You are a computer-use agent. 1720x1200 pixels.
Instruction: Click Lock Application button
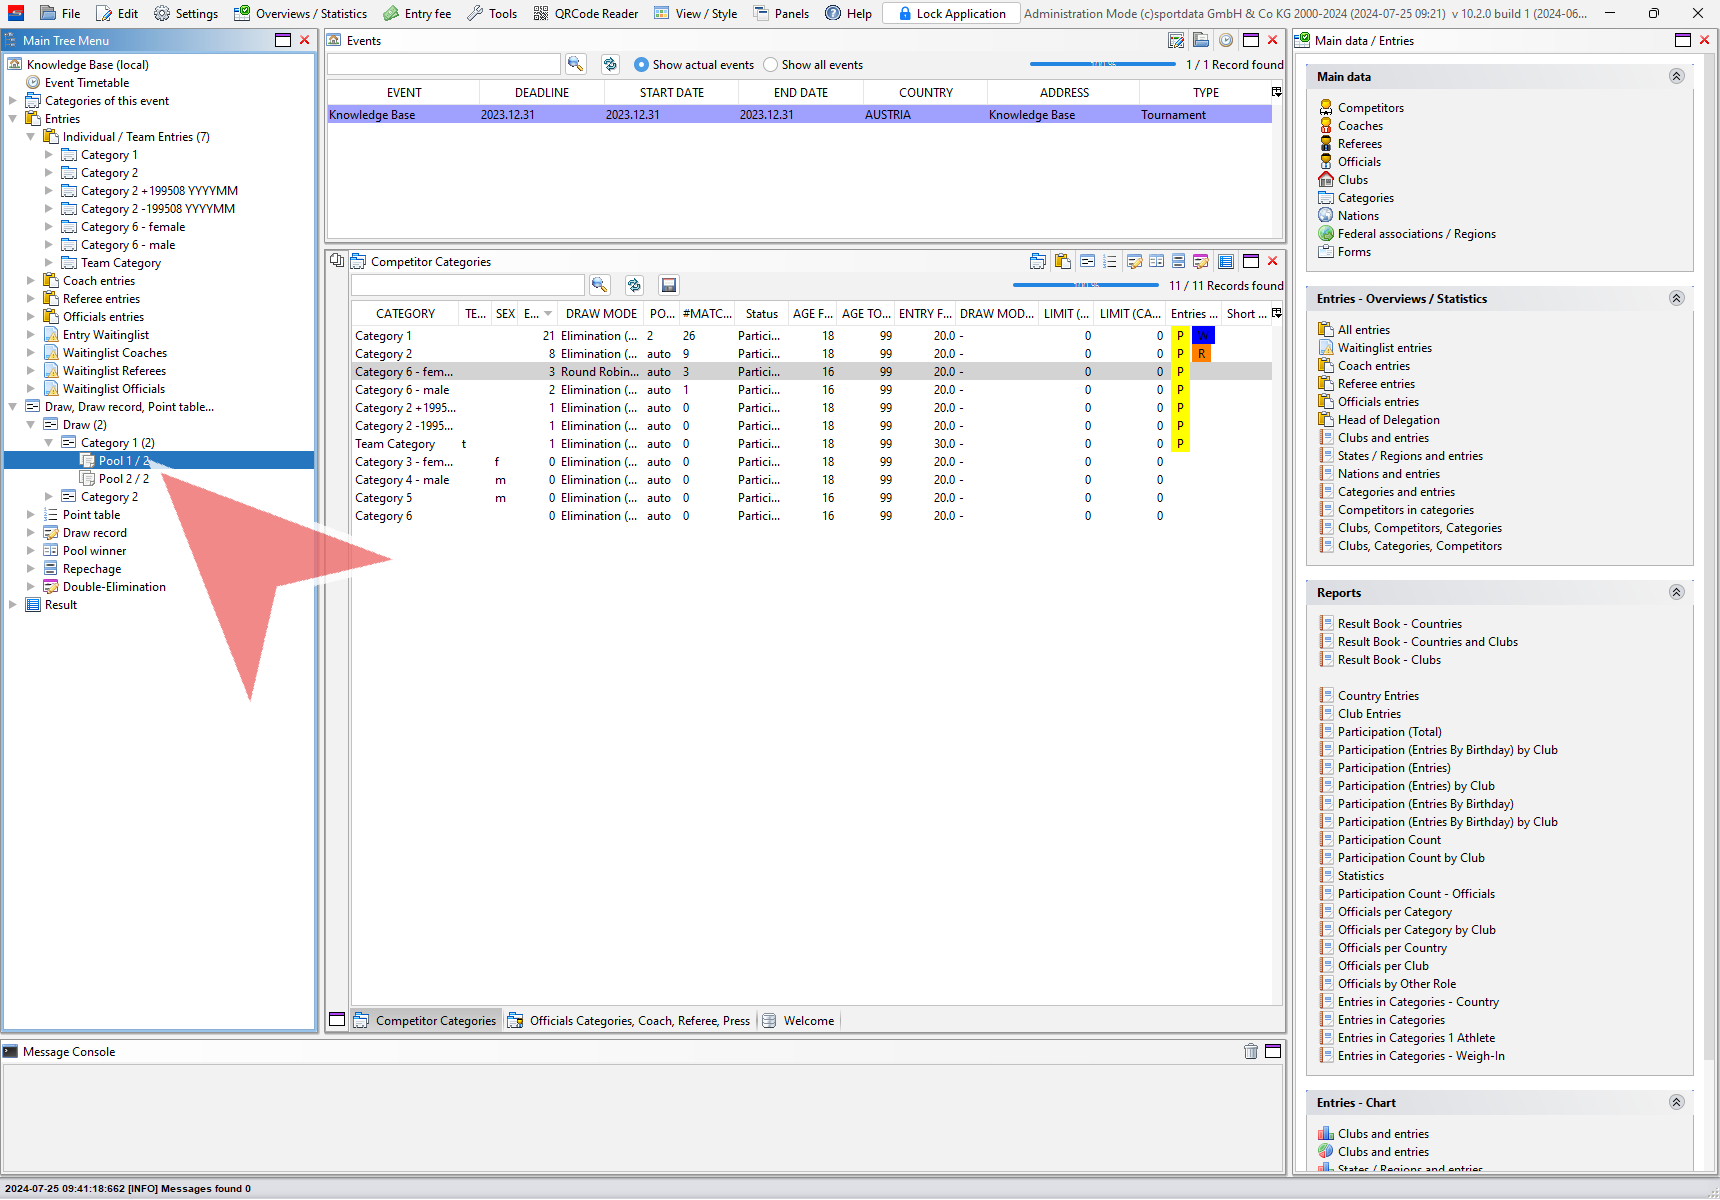pos(952,13)
